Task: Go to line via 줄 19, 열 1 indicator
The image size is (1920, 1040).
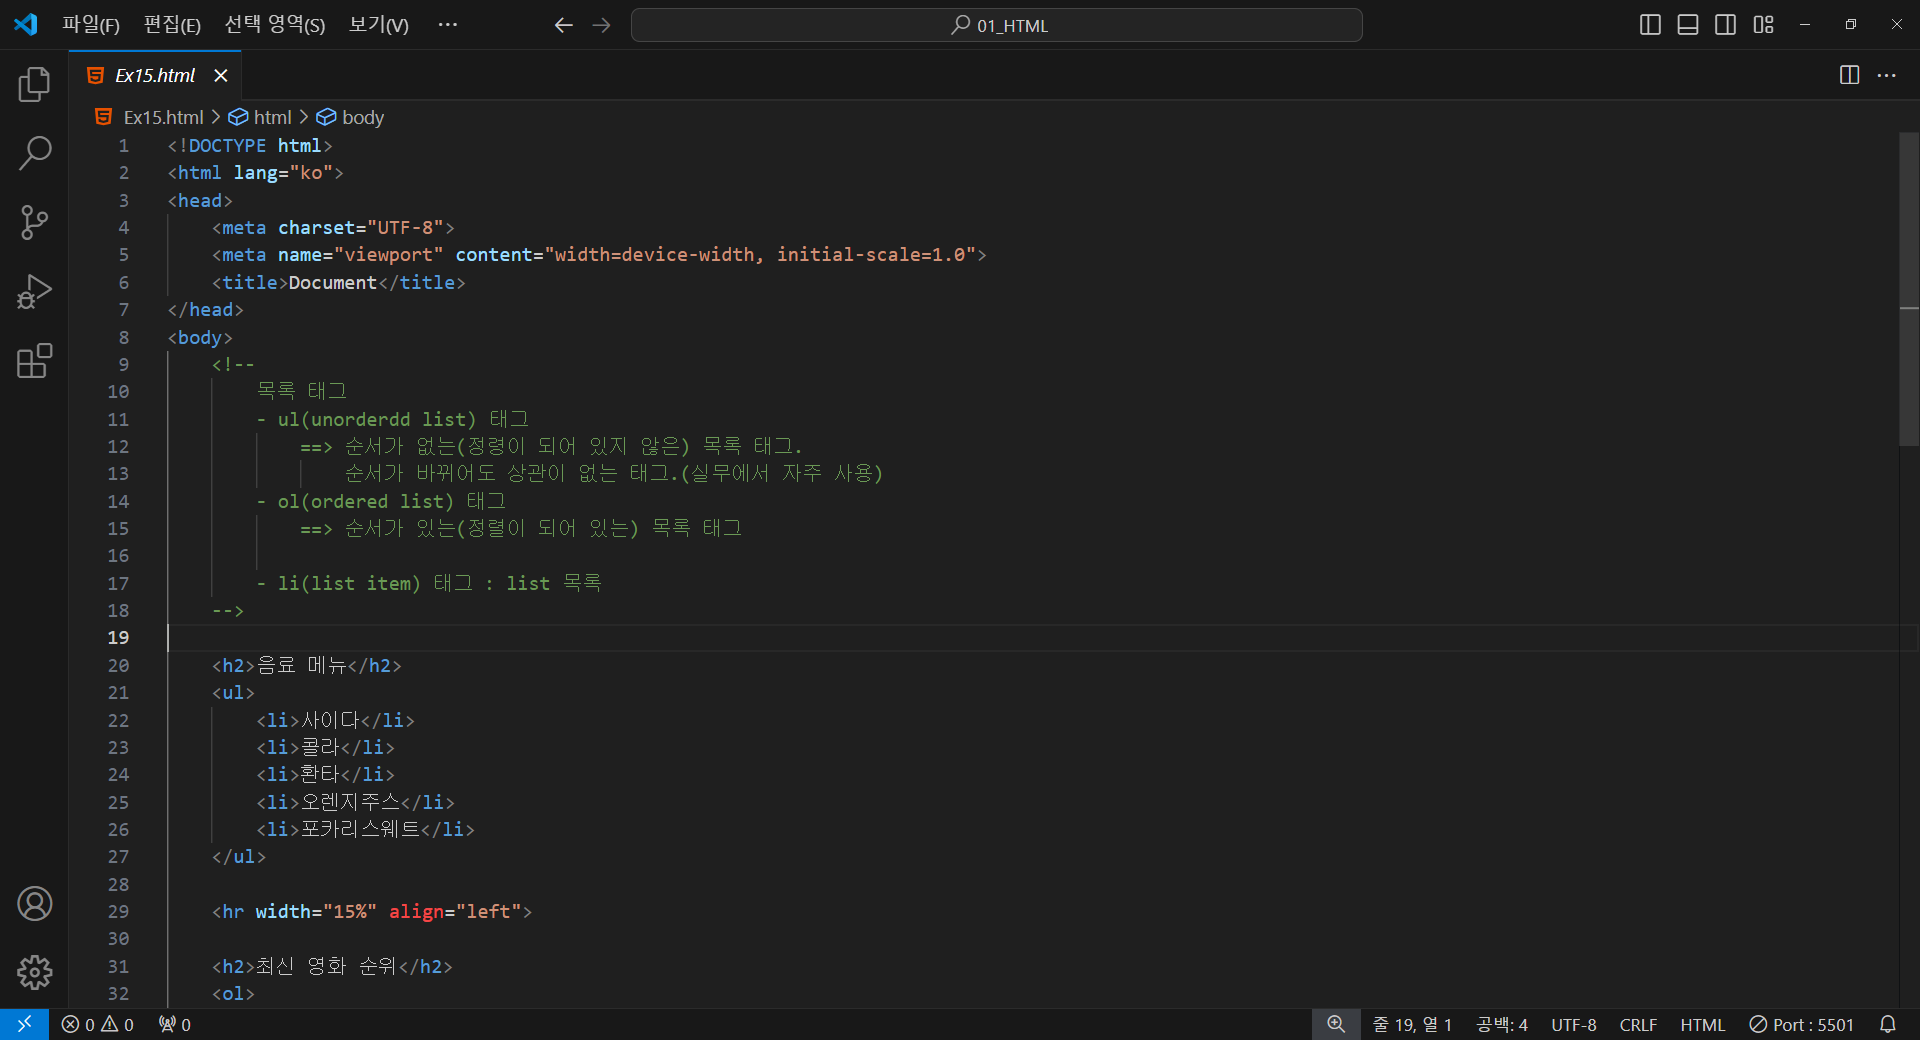Action: [x=1412, y=1025]
